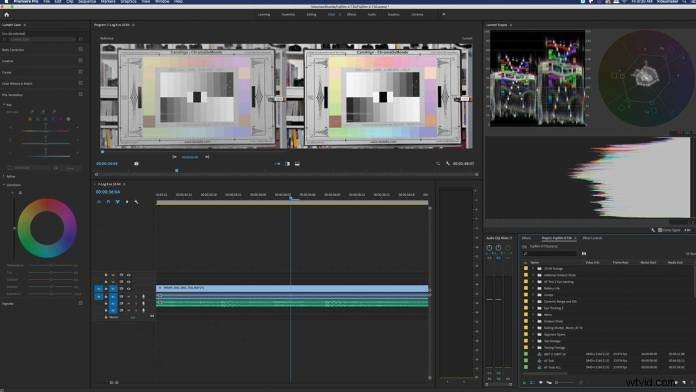
Task: Go to the Home screen icon
Action: click(6, 15)
